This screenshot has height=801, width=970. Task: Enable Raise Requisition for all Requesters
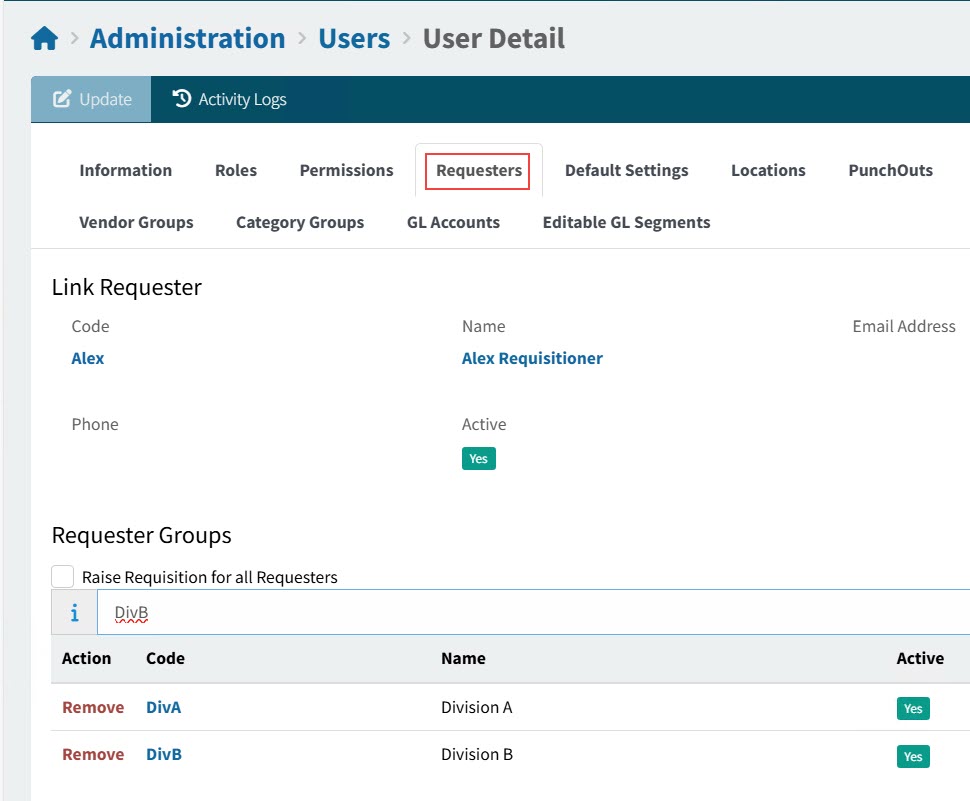coord(63,577)
